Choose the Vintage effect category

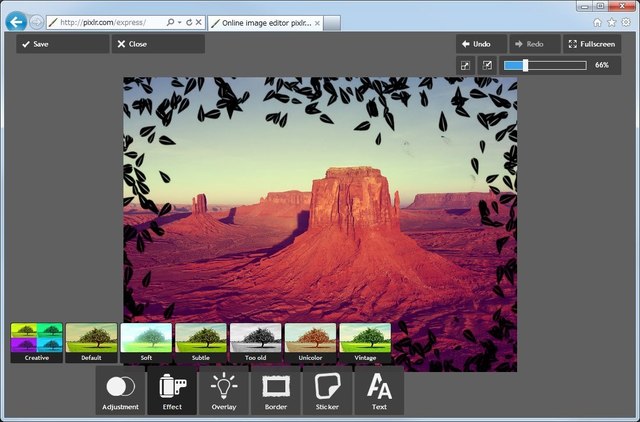point(365,341)
